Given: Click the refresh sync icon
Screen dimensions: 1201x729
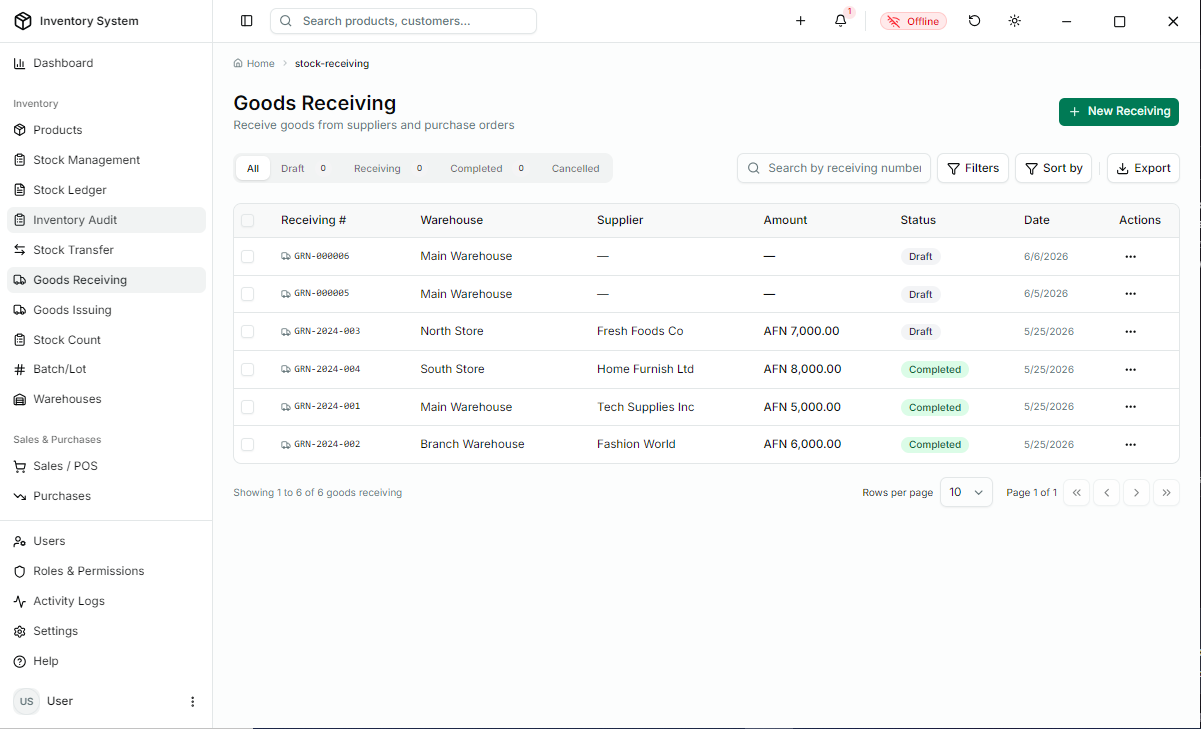Looking at the screenshot, I should point(975,21).
